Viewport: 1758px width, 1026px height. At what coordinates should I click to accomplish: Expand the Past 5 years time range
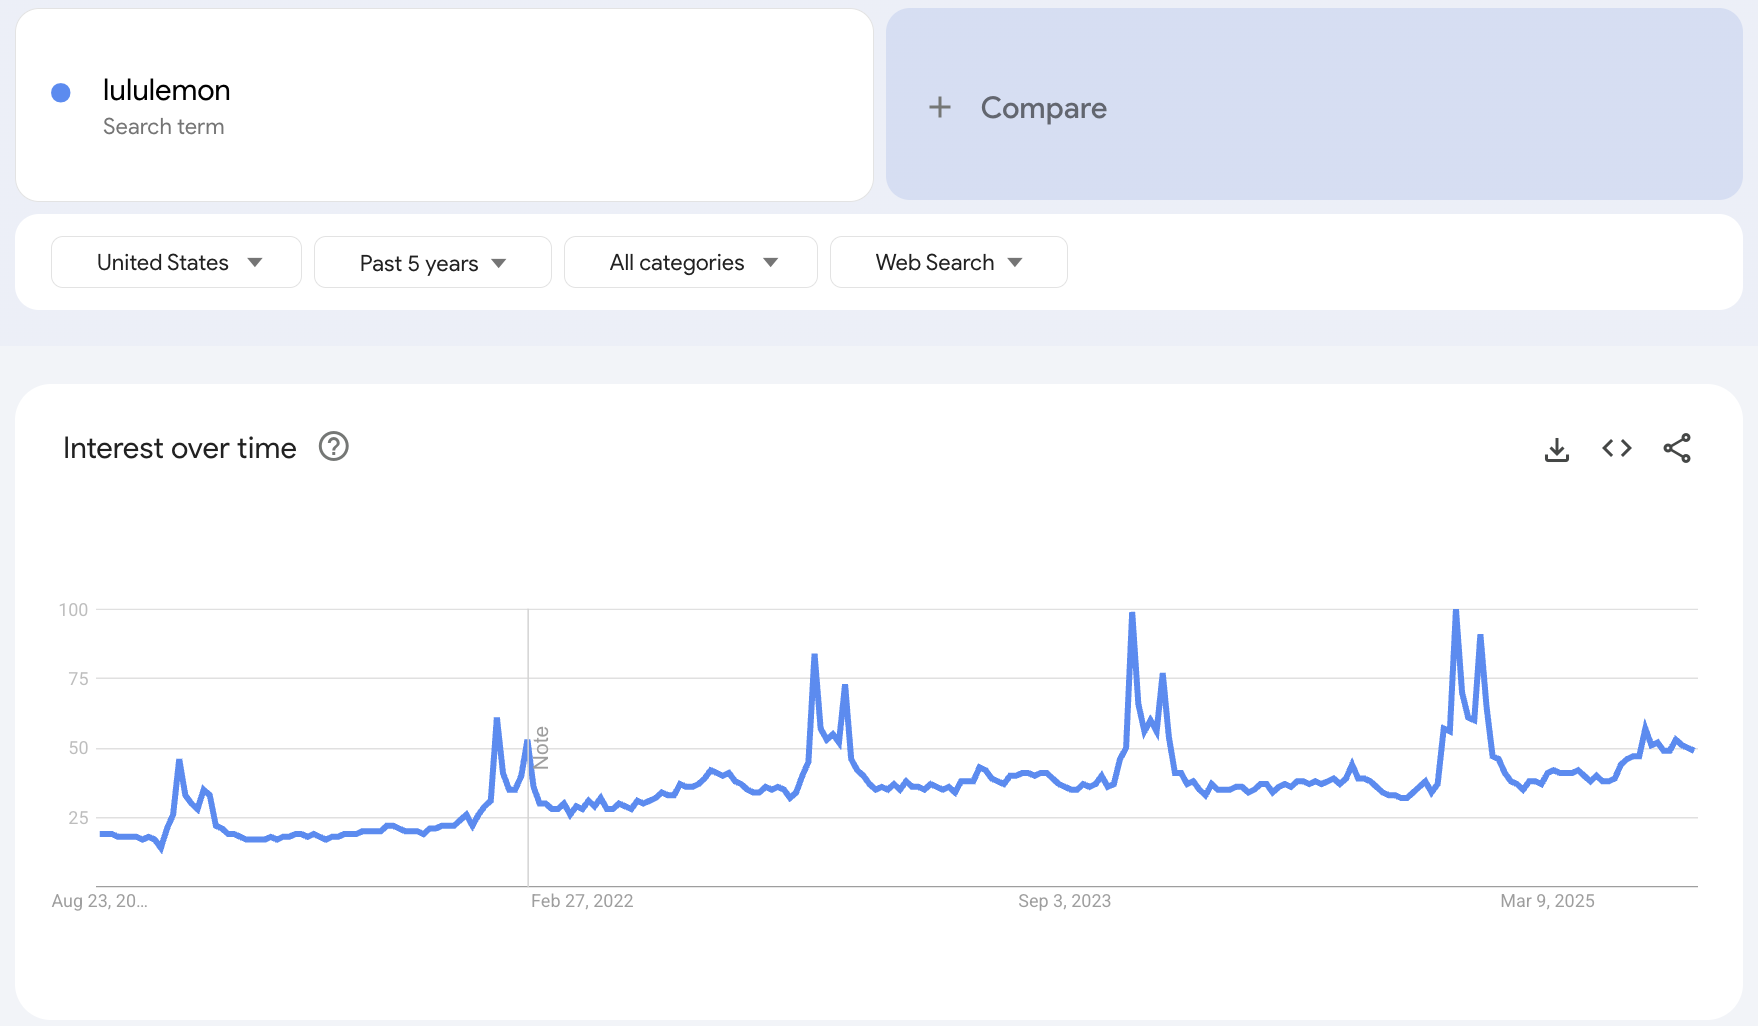(x=432, y=263)
